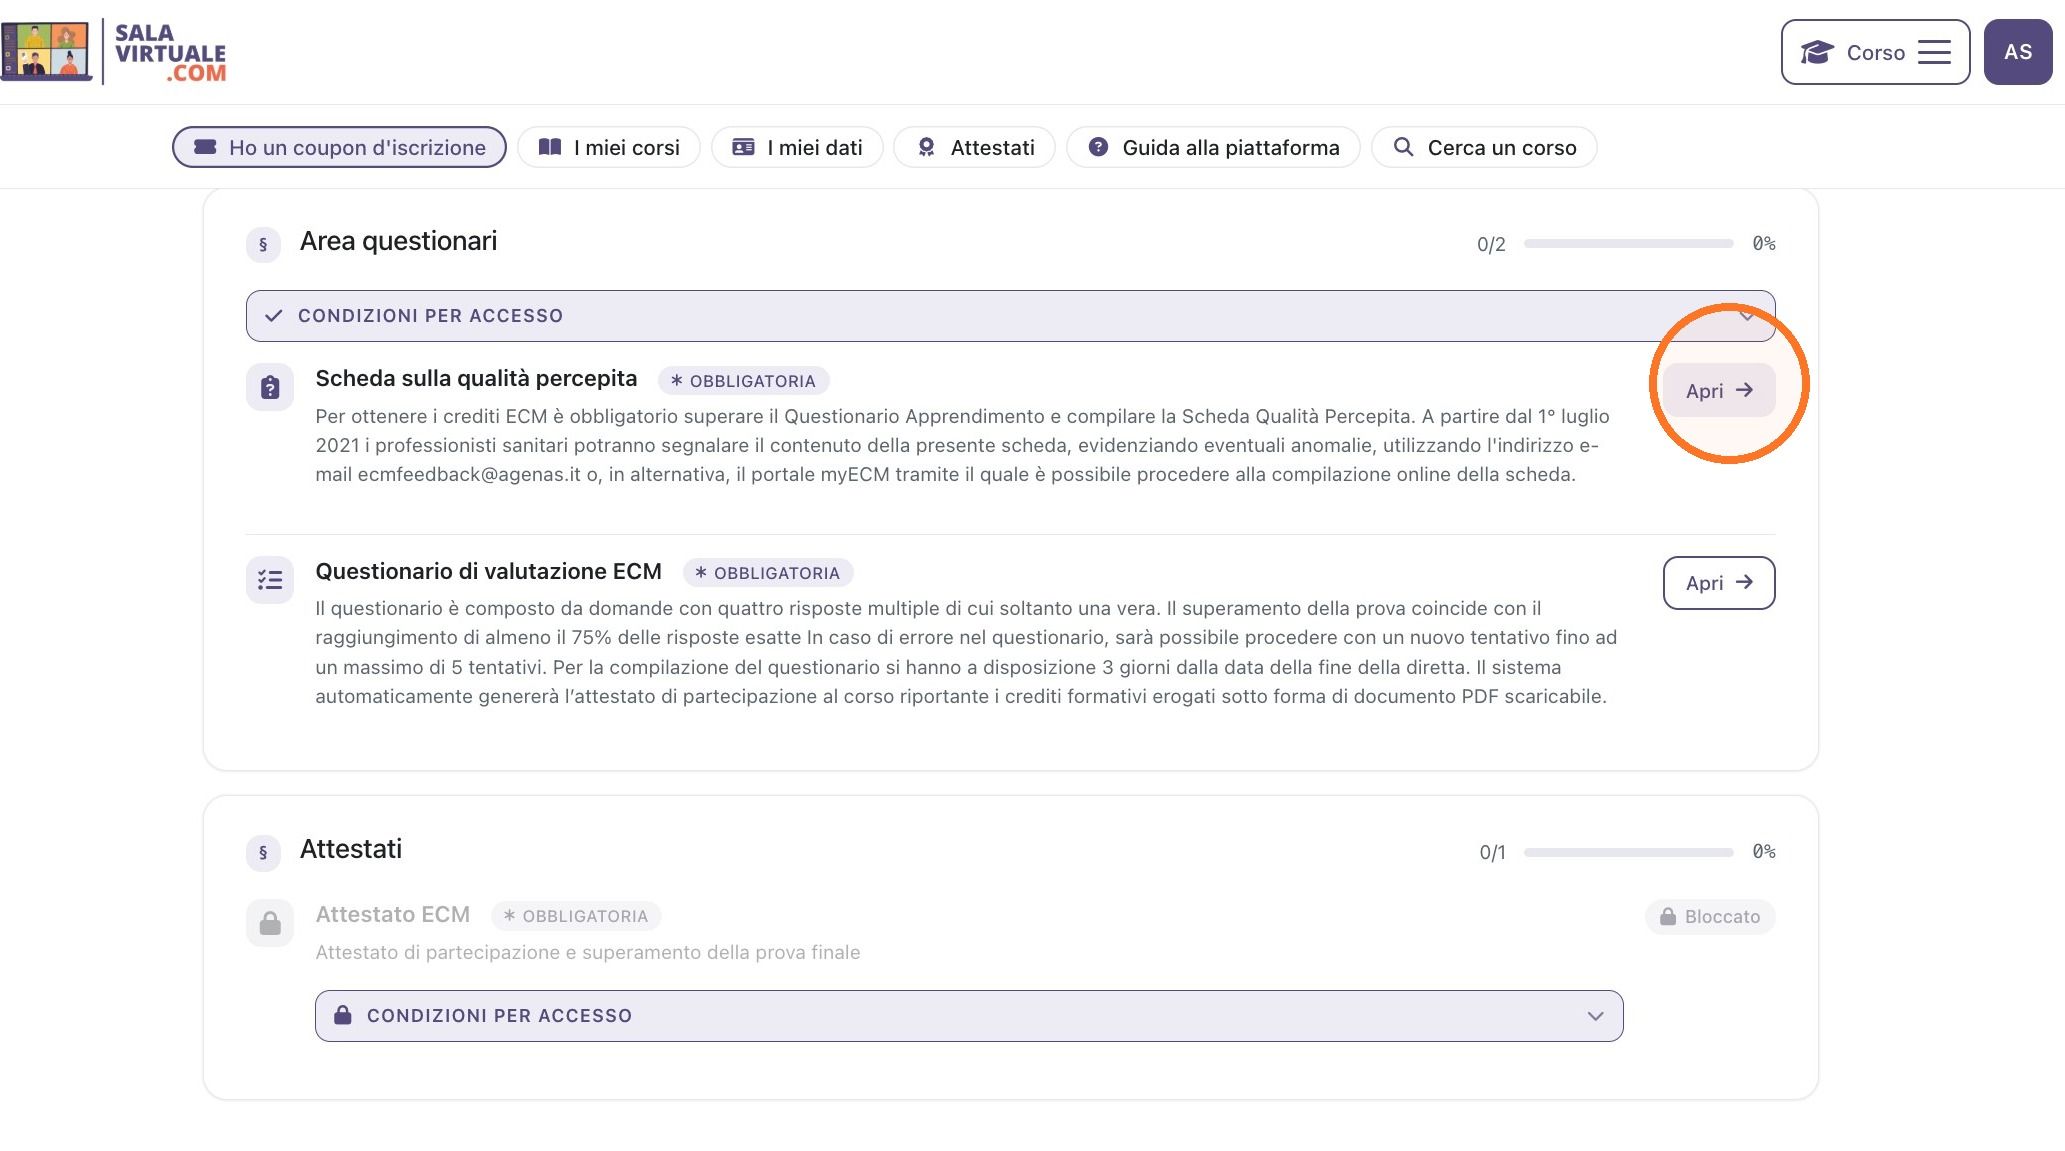Click the Sala Virtuale logo image
This screenshot has height=1151, width=2065.
pos(114,52)
